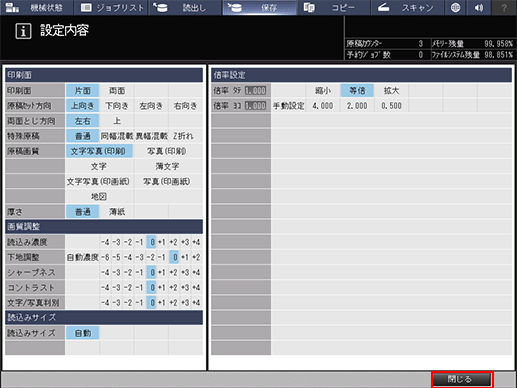
Task: Select 片面 for print side
Action: [82, 91]
